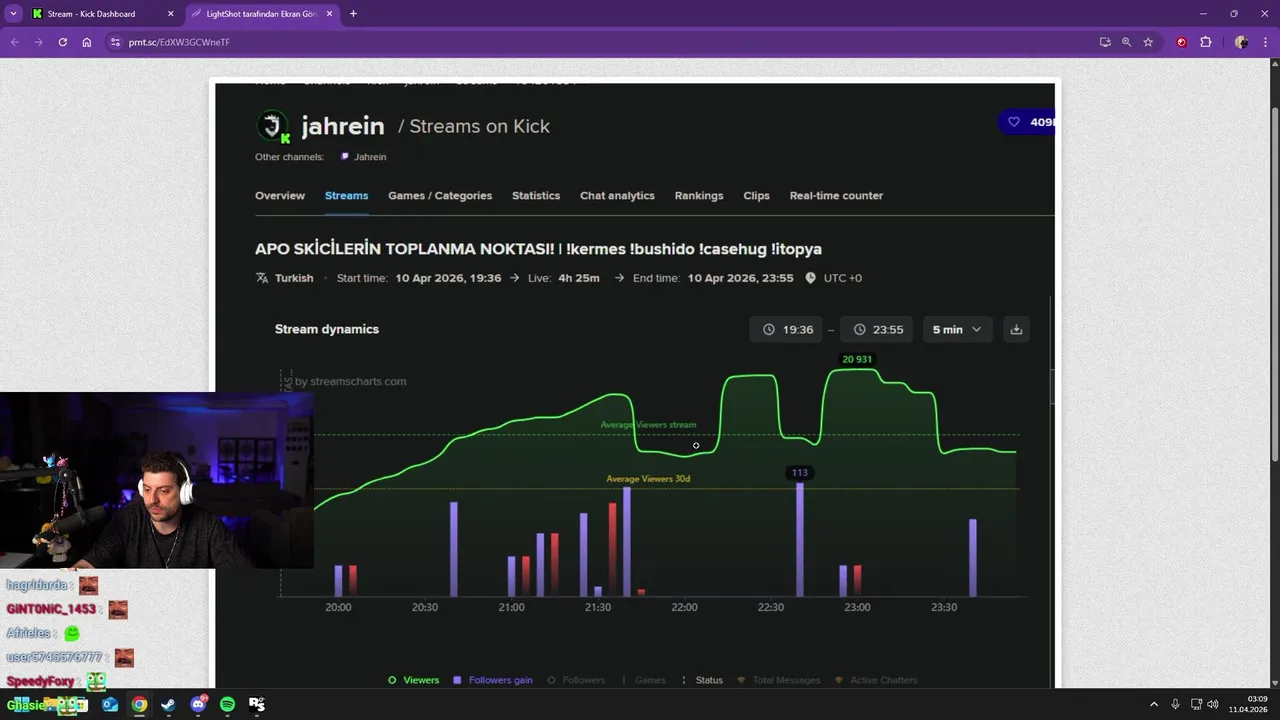
Task: Click the browser back arrow
Action: (x=14, y=42)
